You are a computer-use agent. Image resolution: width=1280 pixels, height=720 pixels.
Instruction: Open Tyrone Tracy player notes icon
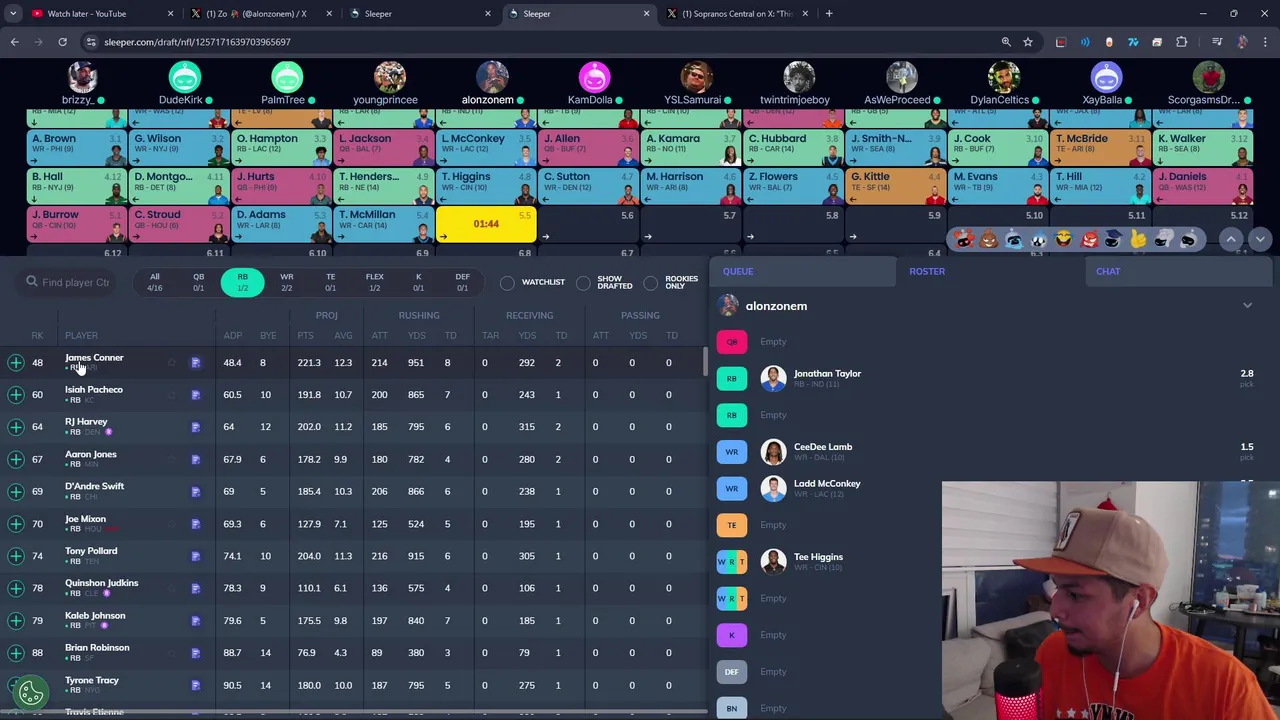coord(196,685)
